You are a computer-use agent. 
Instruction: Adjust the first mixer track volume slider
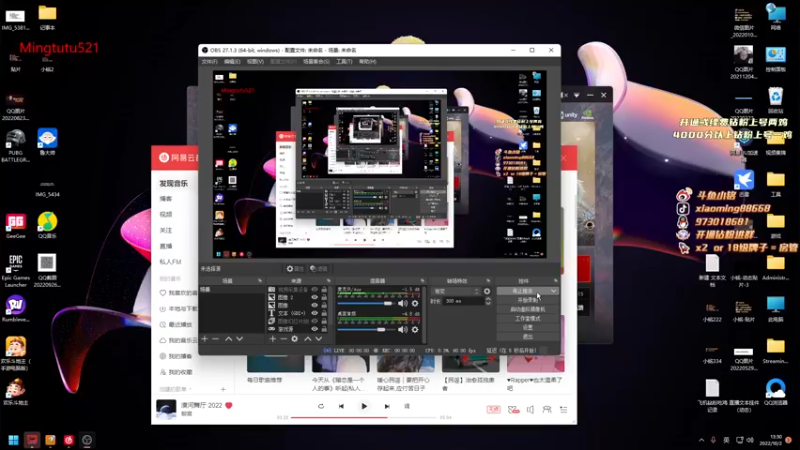pyautogui.click(x=365, y=304)
